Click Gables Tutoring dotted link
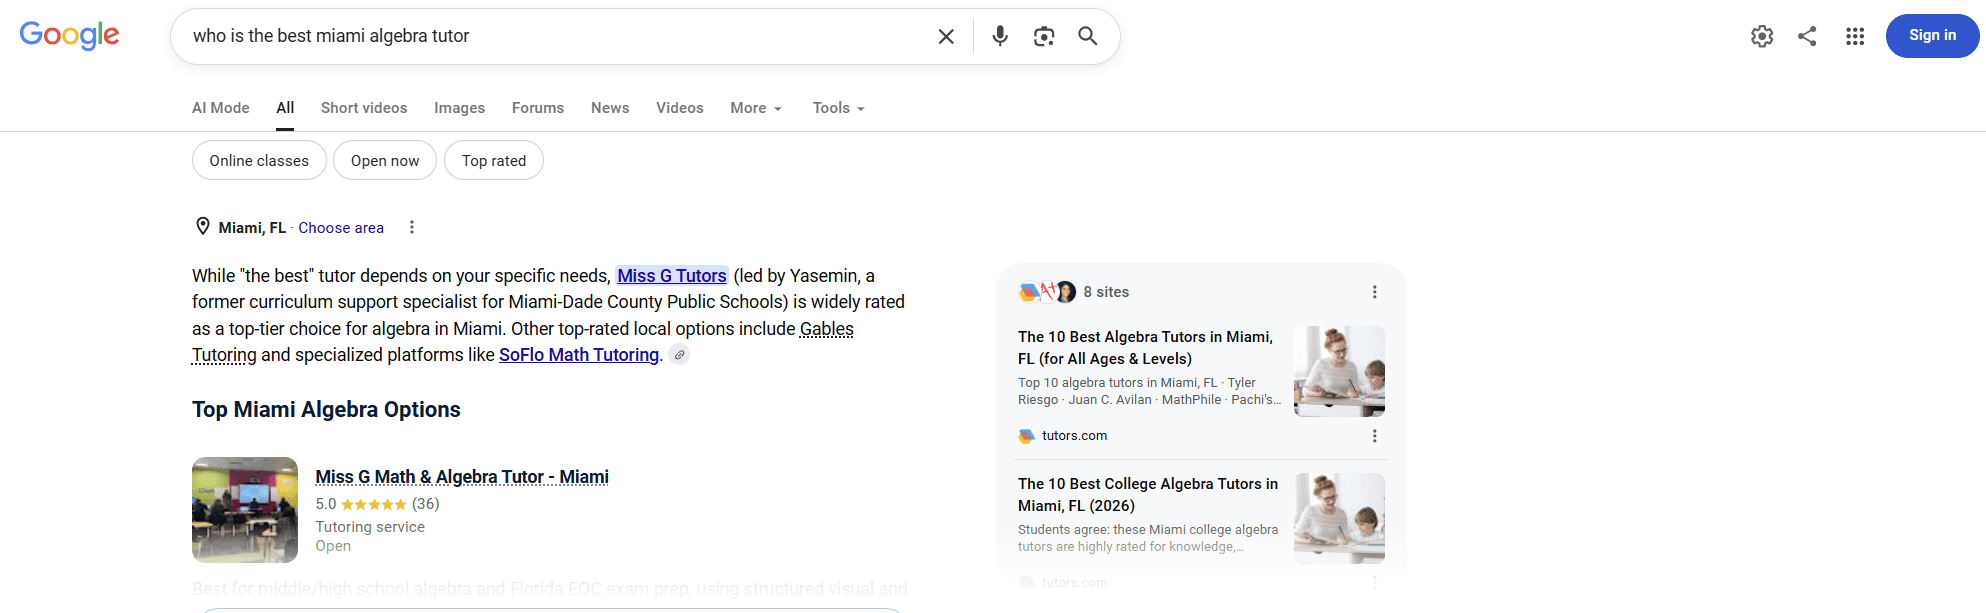This screenshot has height=613, width=1986. coord(827,329)
